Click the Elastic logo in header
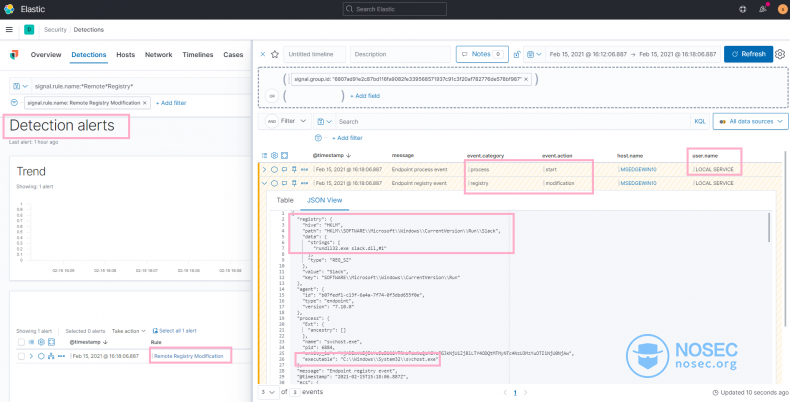The image size is (790, 402). [9, 9]
